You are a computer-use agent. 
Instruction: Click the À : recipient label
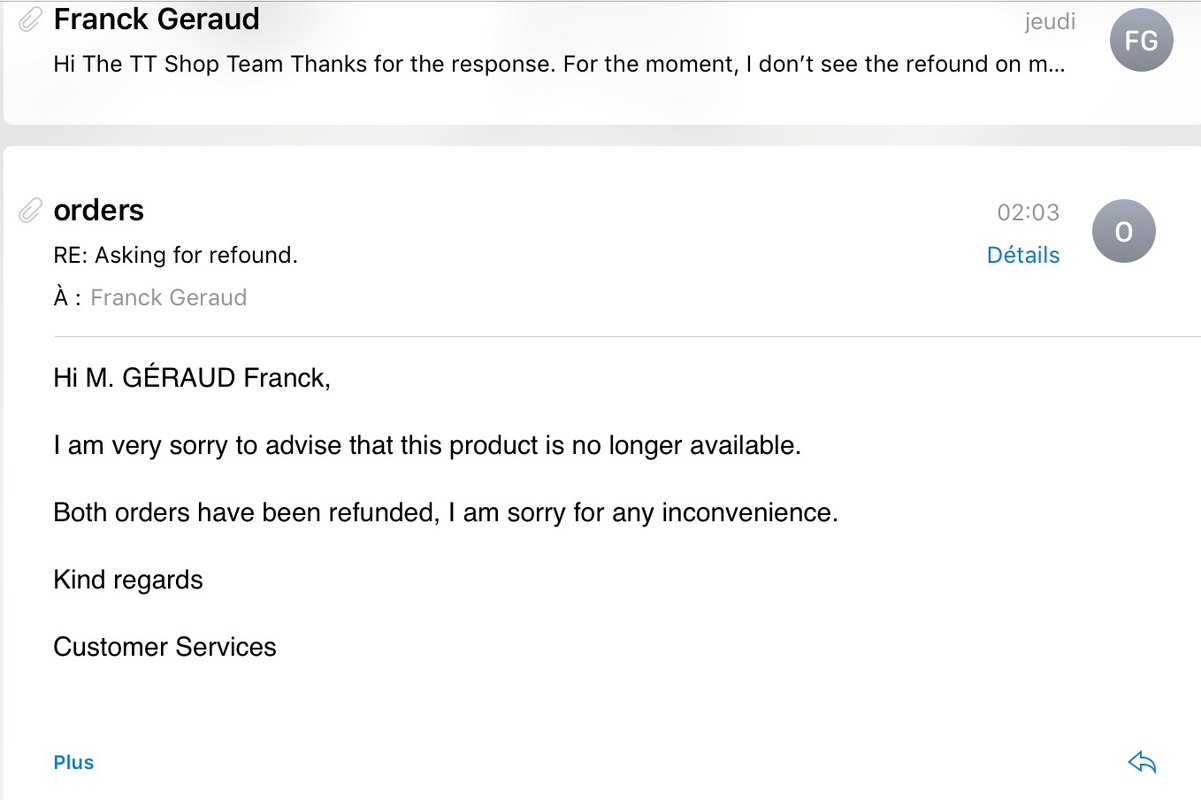pyautogui.click(x=66, y=297)
